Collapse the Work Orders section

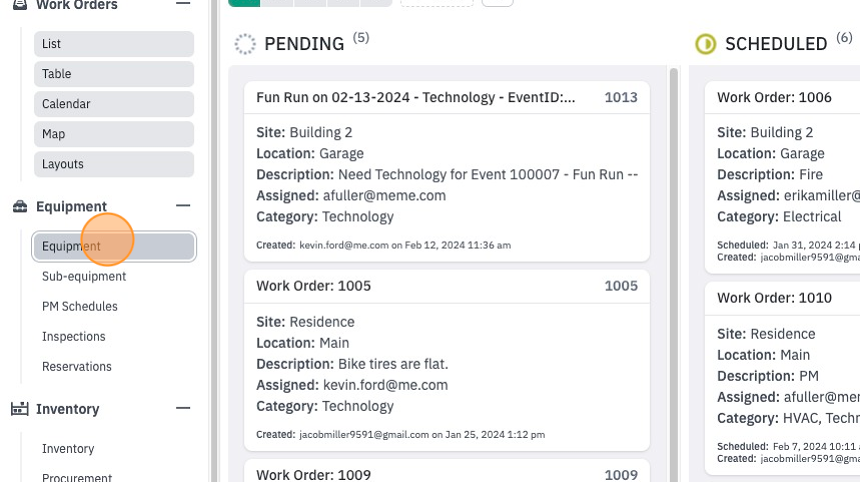pos(183,3)
